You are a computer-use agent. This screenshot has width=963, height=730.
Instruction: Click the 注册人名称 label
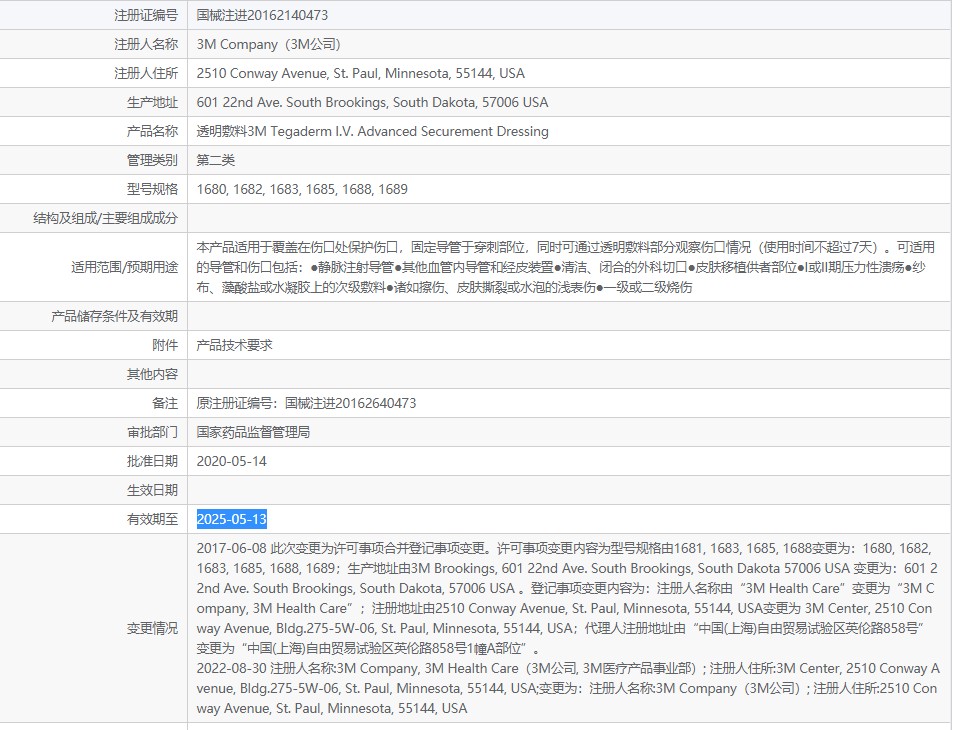146,44
